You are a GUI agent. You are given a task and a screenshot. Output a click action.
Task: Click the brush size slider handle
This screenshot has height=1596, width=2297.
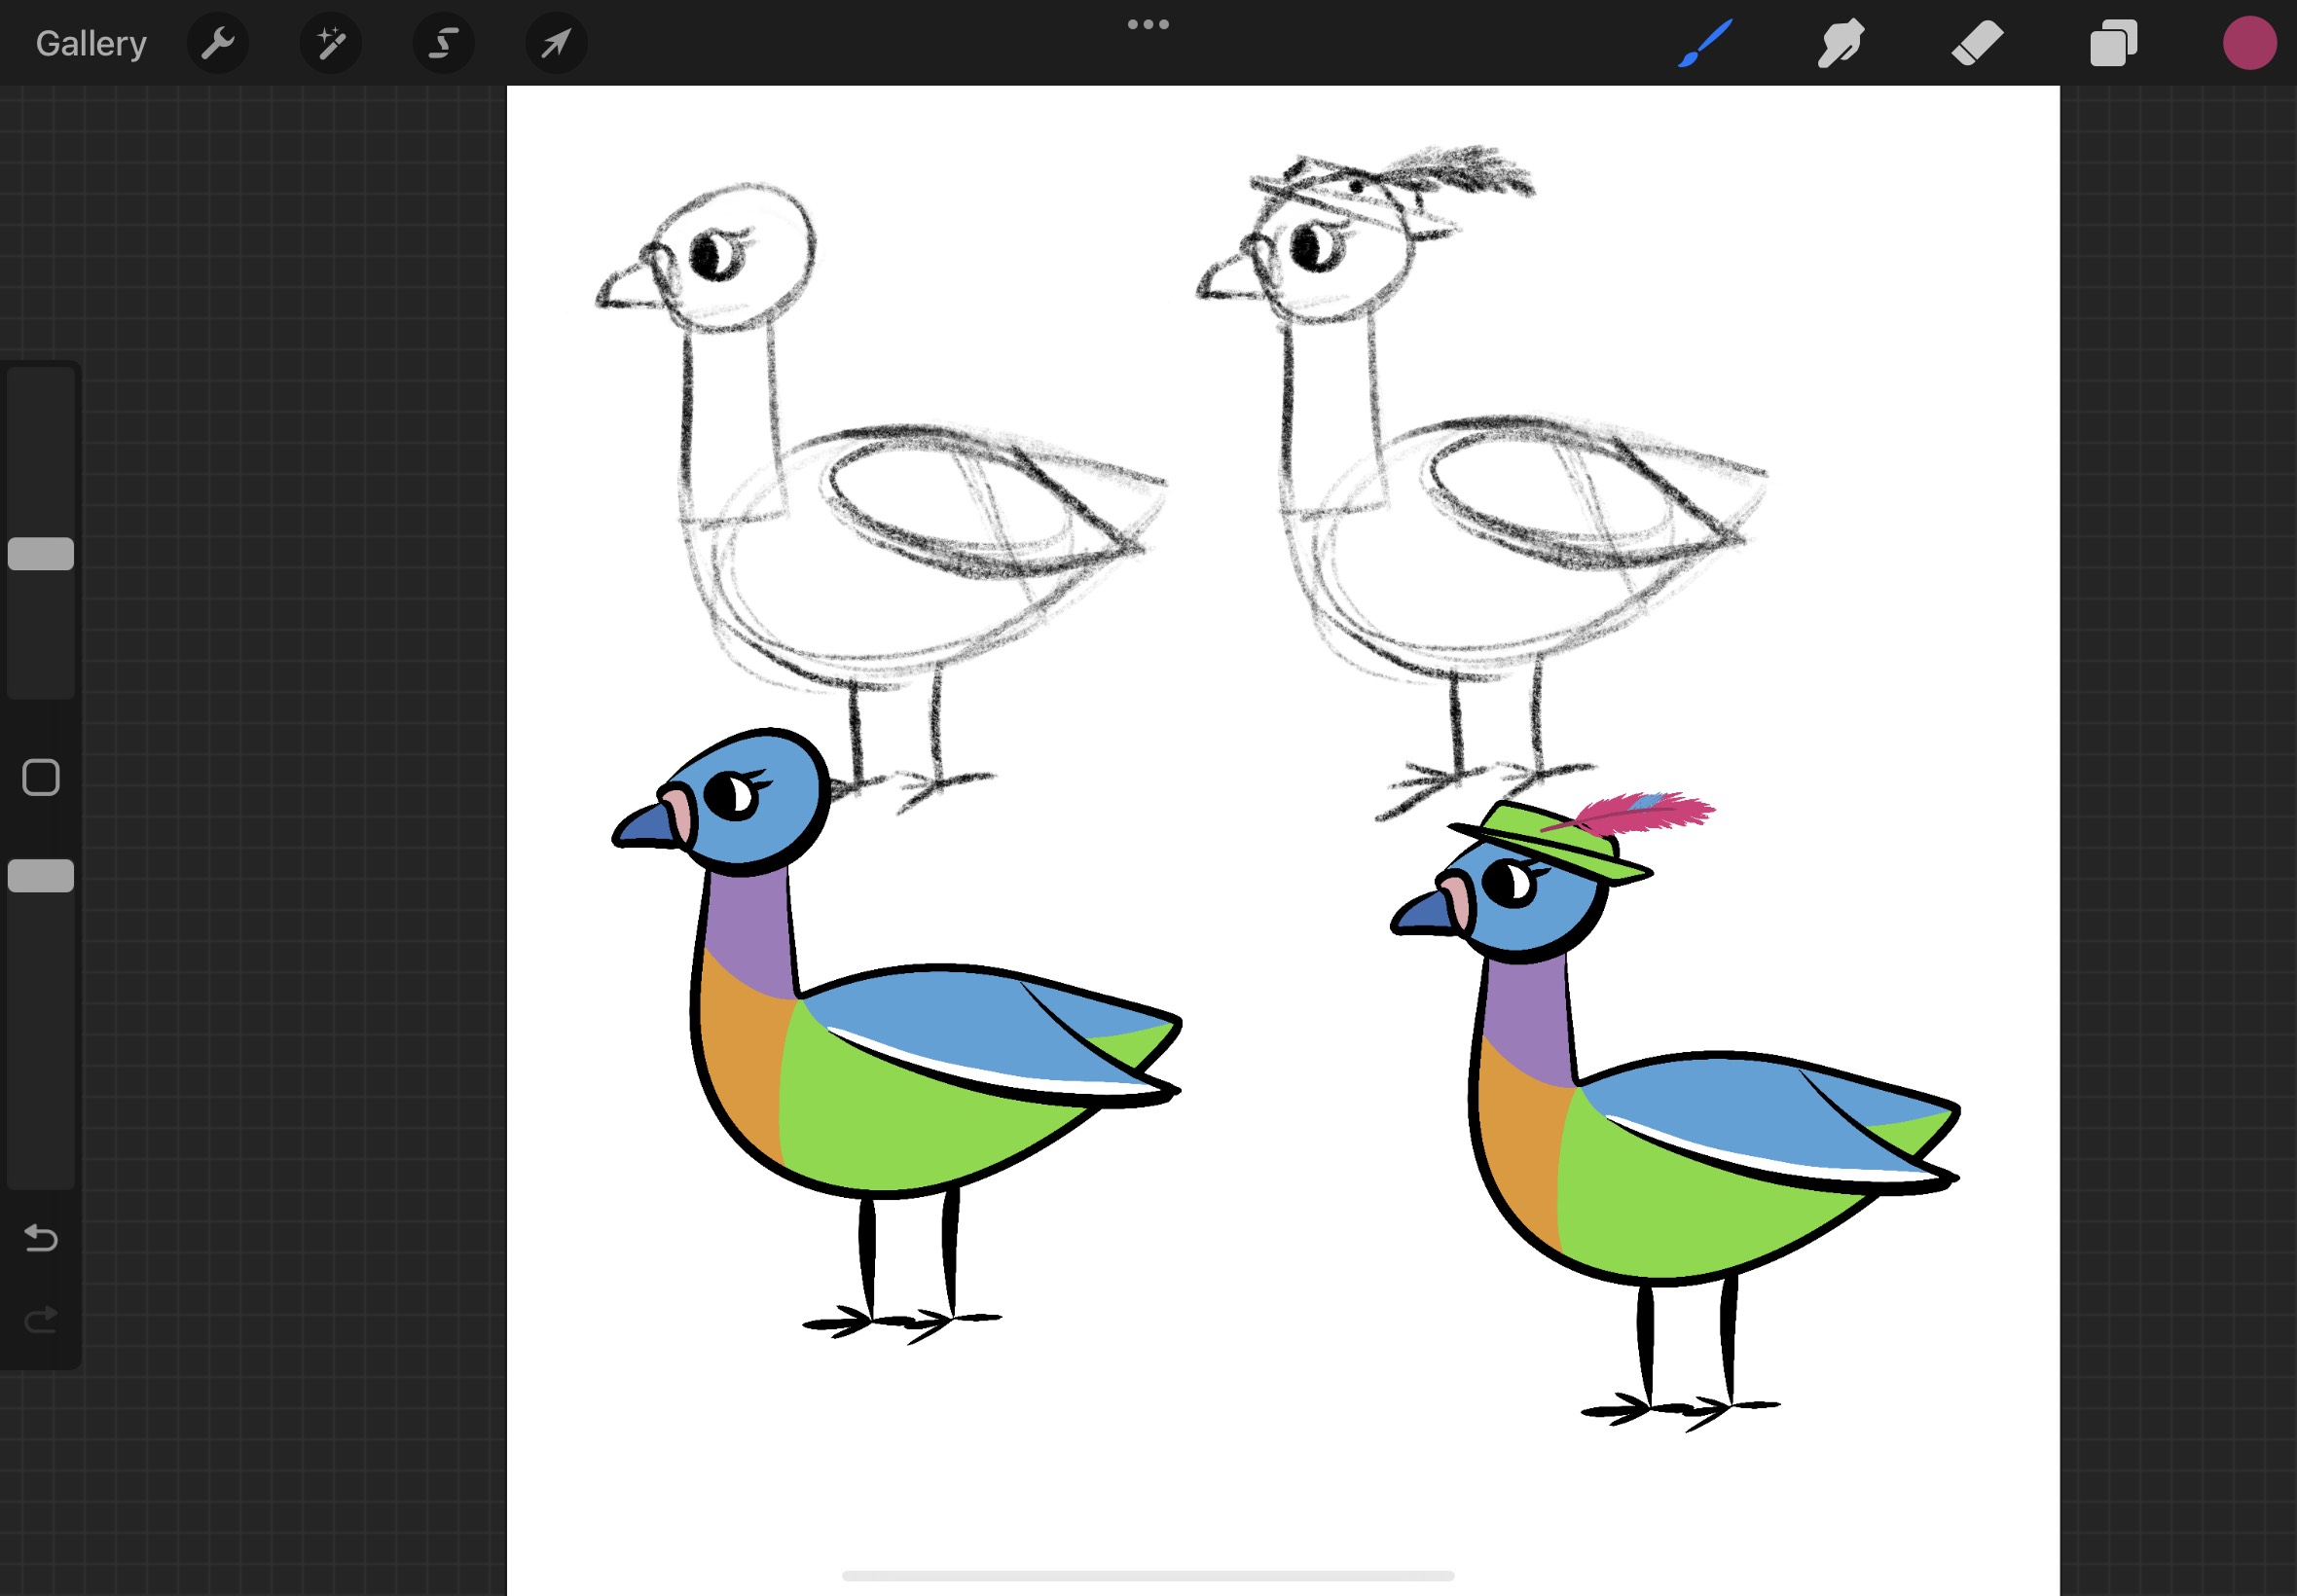pos(41,554)
